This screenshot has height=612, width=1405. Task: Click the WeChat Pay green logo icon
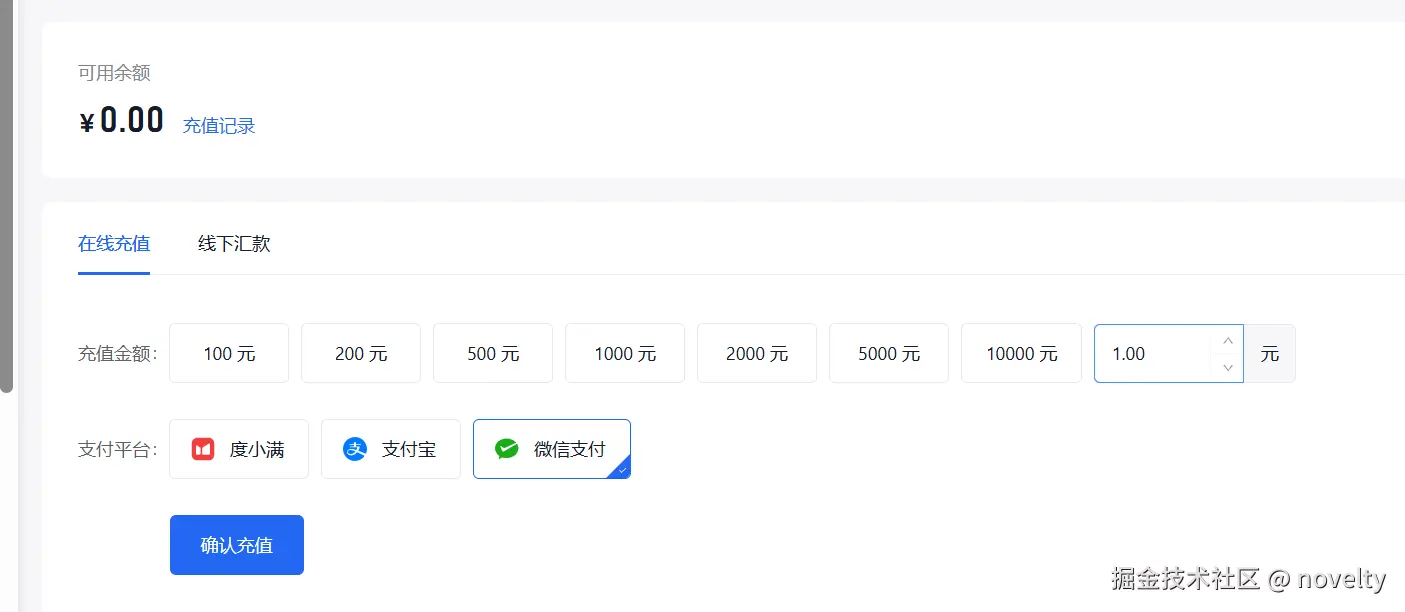[507, 449]
